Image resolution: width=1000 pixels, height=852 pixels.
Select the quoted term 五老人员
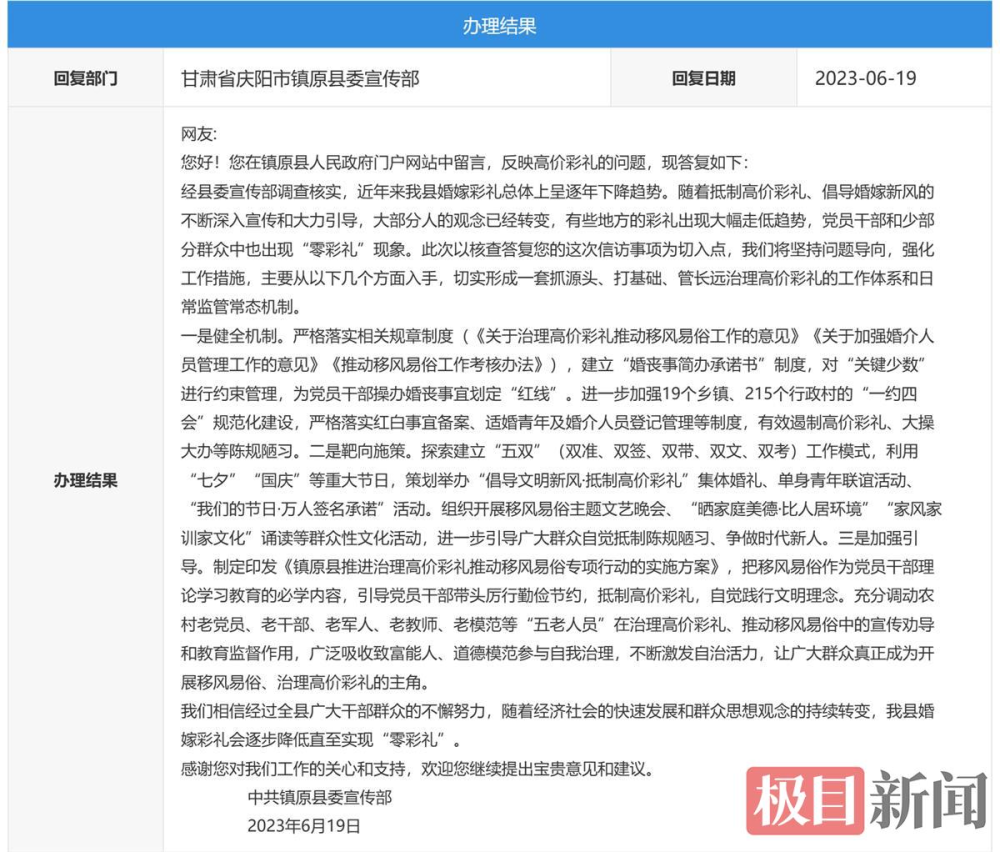[566, 624]
